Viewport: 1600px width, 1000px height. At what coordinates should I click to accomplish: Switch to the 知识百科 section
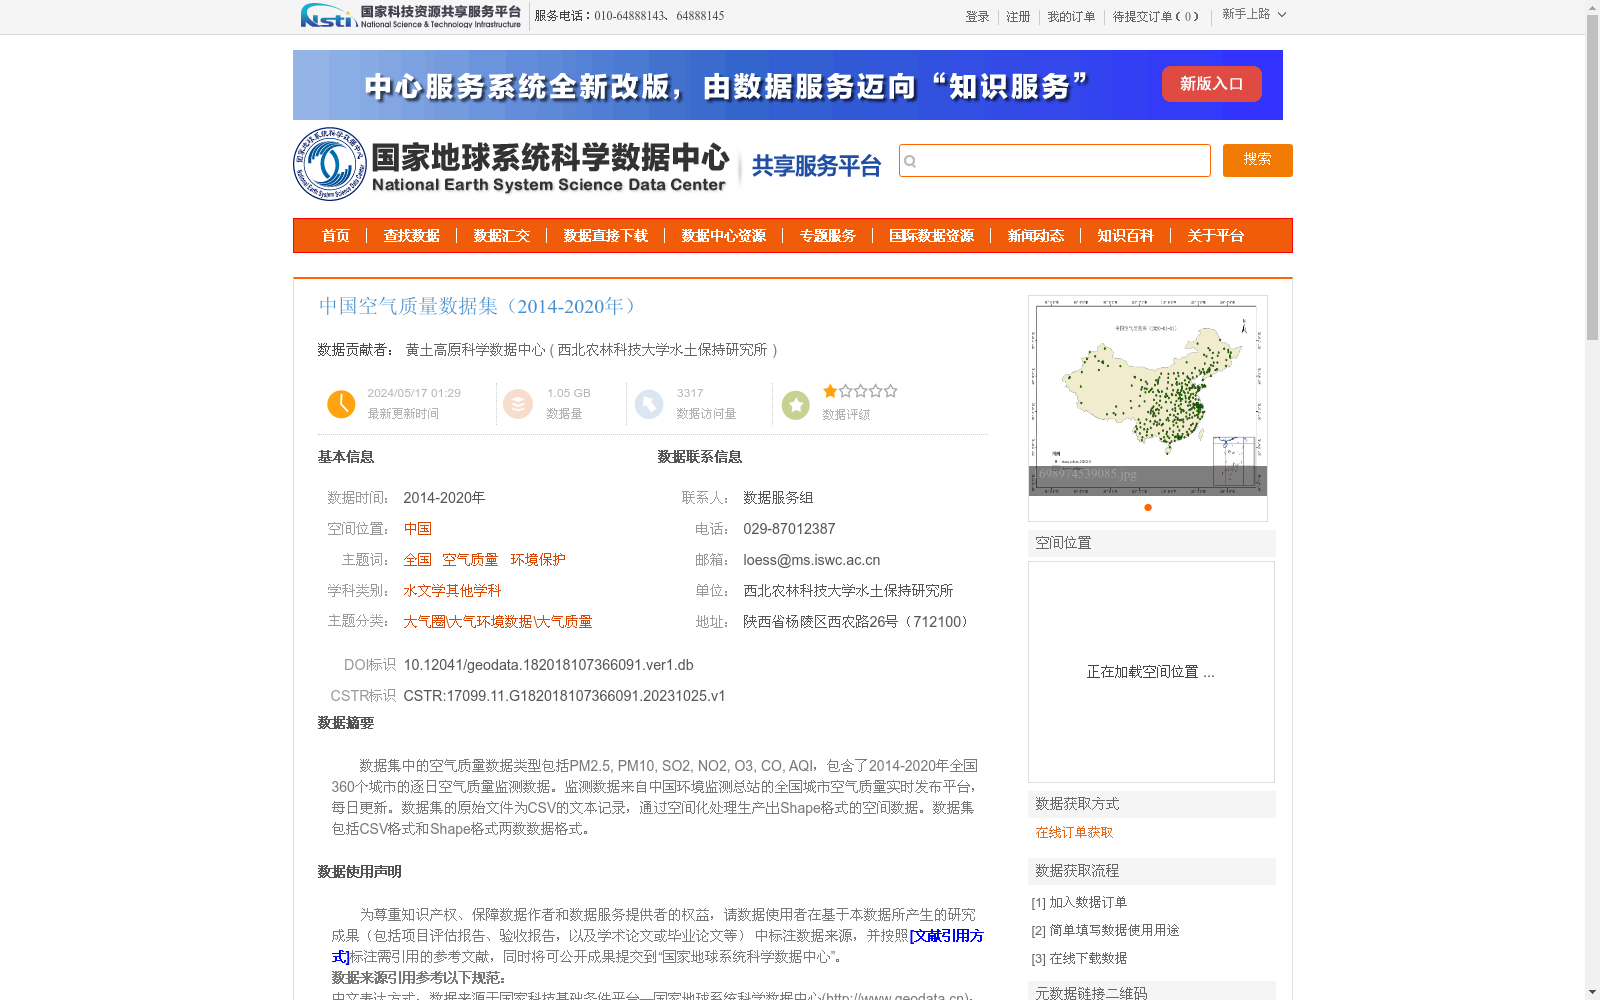click(x=1124, y=236)
